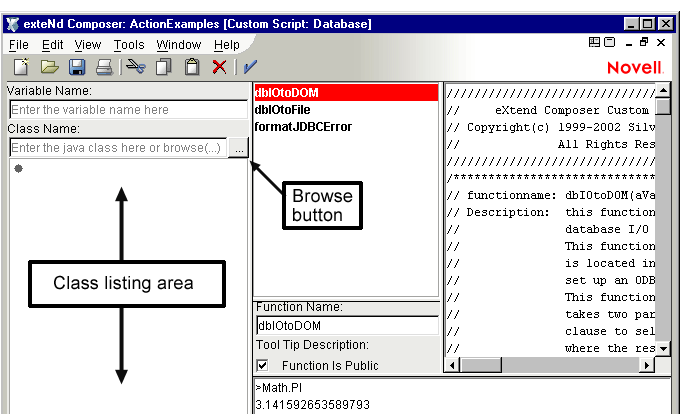
Task: Click the Function Name field containing dbIOtoDOM
Action: (347, 325)
